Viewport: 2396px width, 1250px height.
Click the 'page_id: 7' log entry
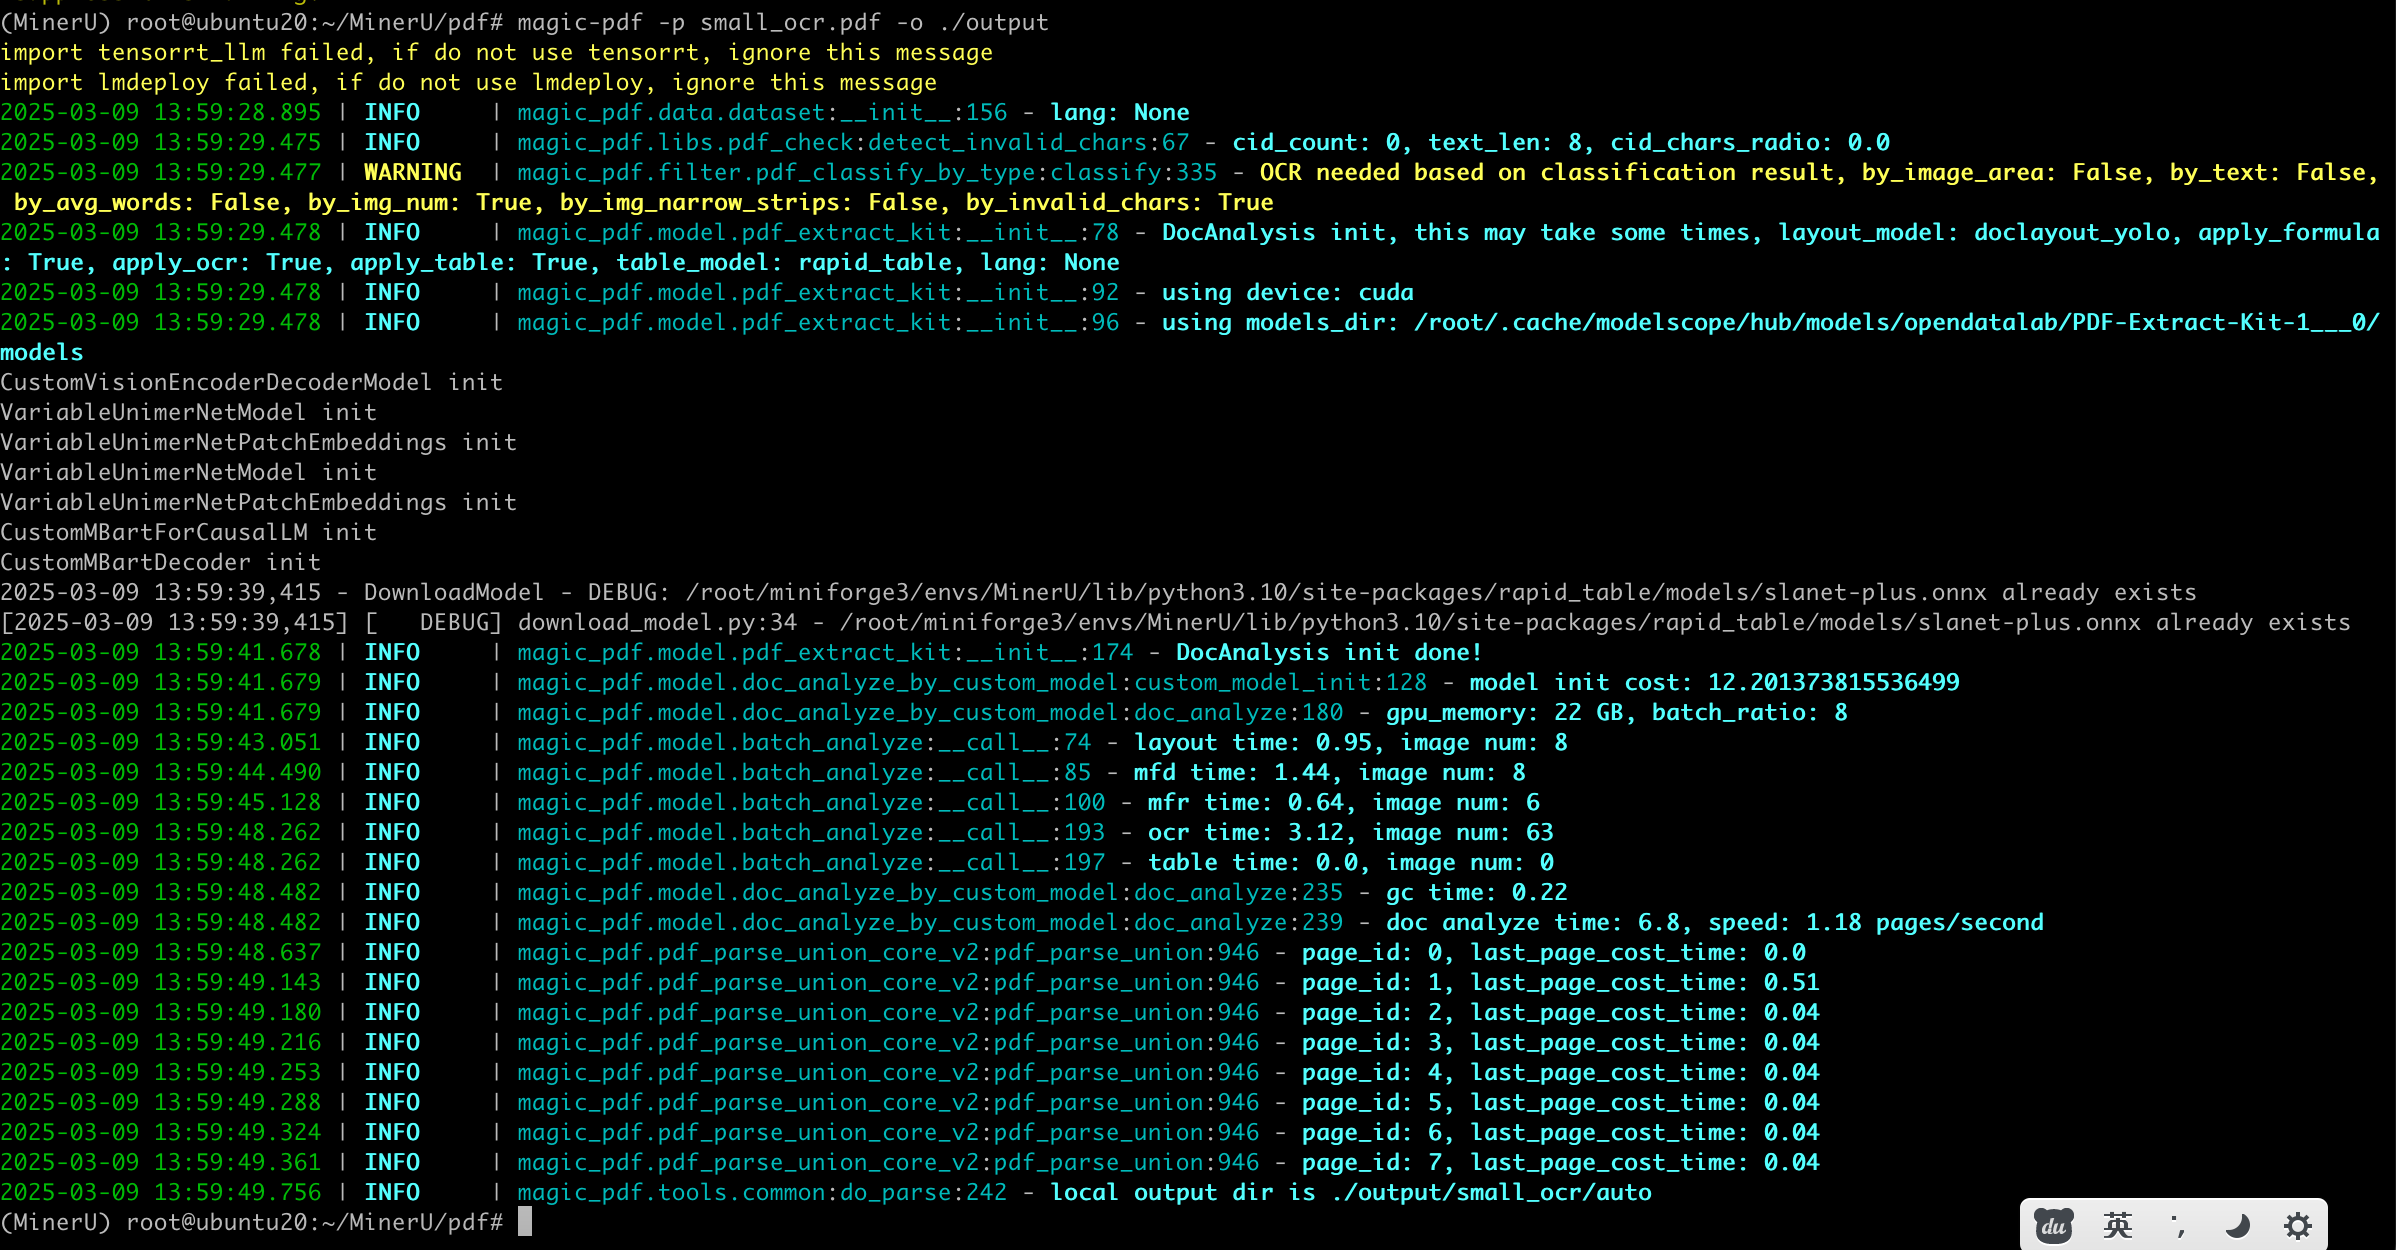(x=1370, y=1162)
